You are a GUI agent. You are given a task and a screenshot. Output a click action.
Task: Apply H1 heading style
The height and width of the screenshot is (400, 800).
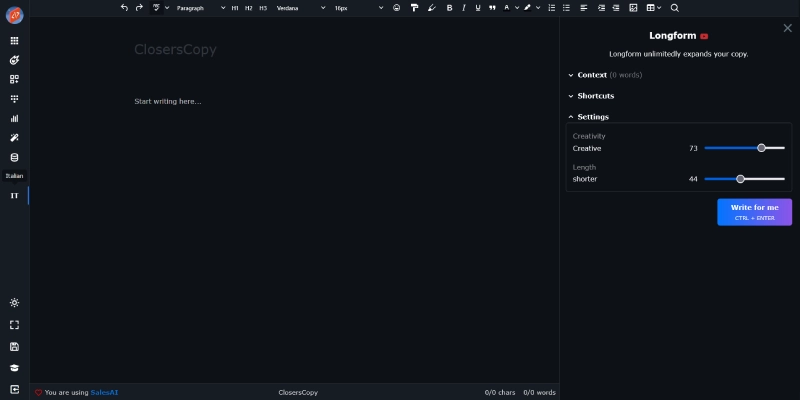pos(235,8)
